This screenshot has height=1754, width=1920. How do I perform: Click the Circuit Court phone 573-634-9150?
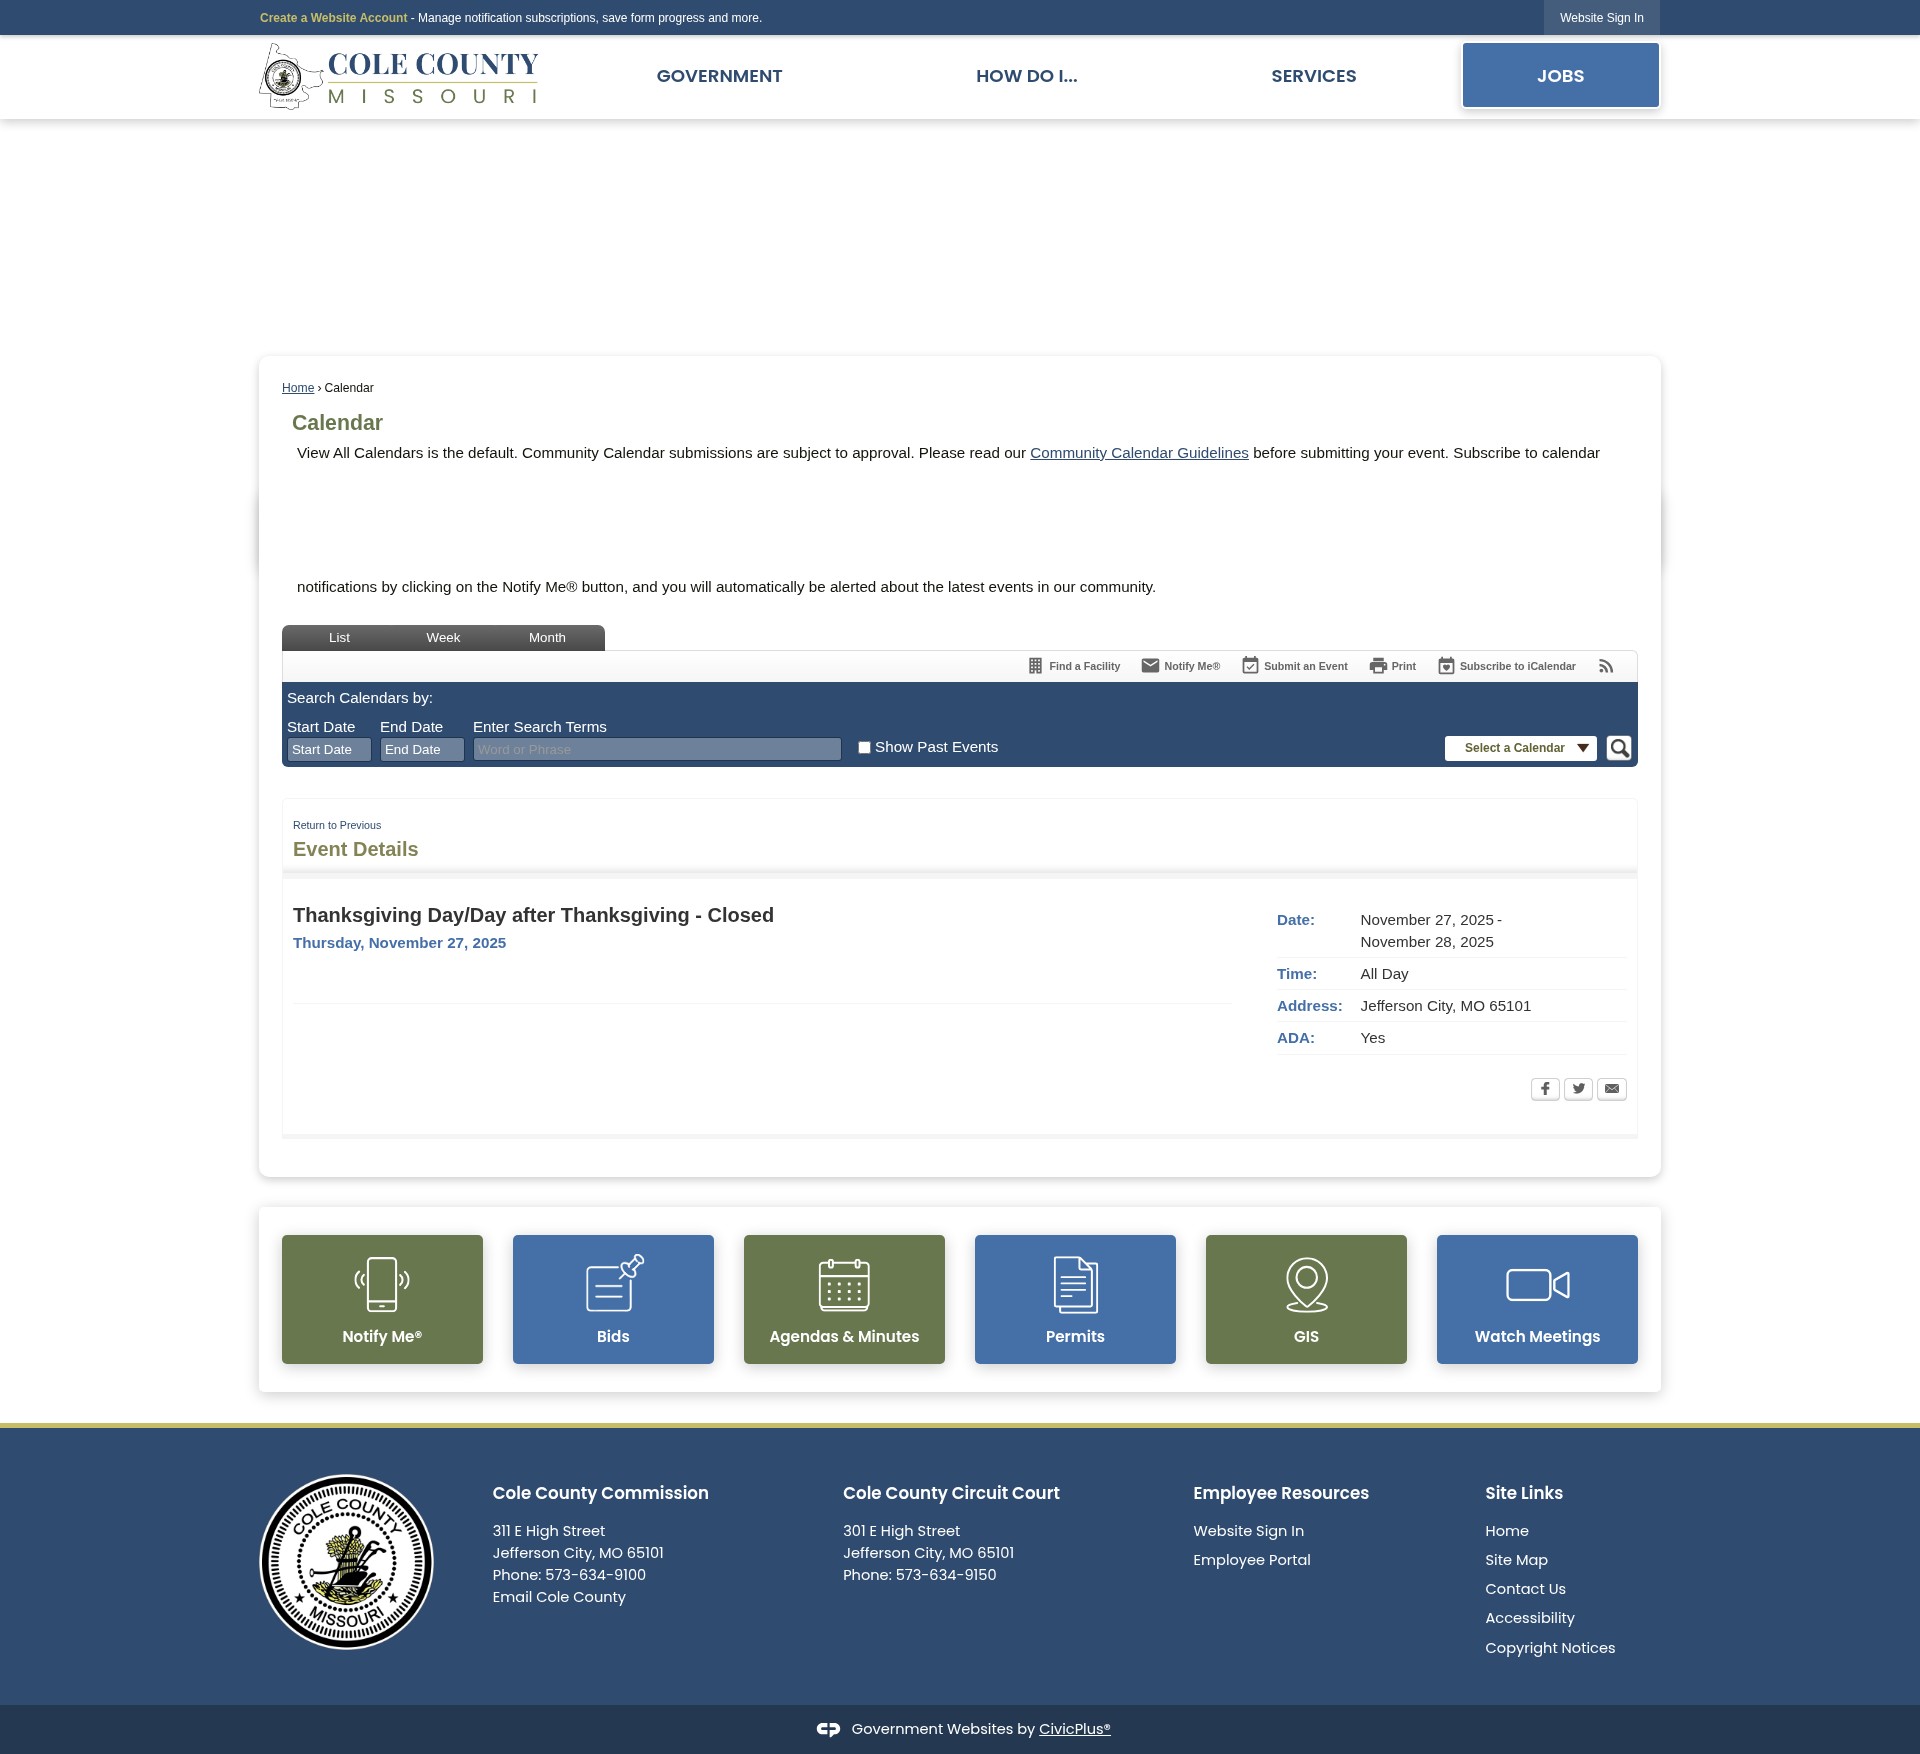[x=946, y=1575]
